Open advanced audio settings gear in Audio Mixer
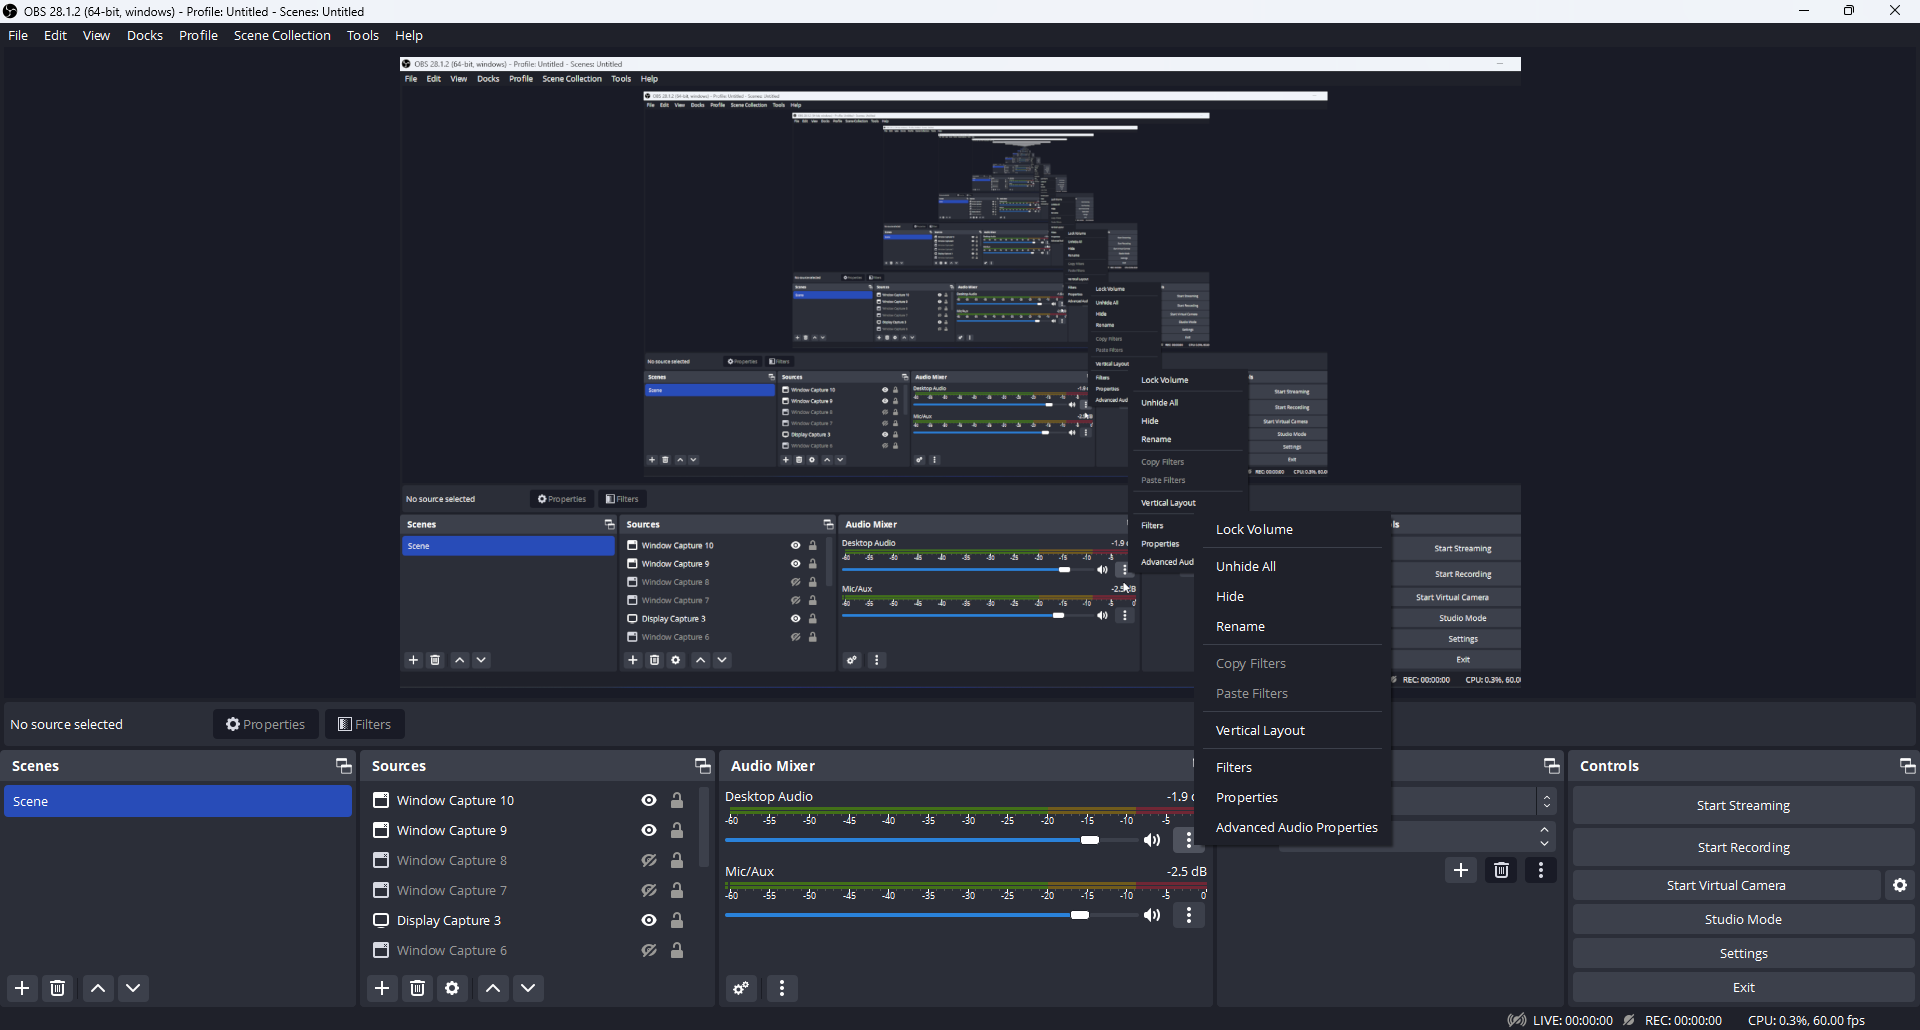 [740, 988]
